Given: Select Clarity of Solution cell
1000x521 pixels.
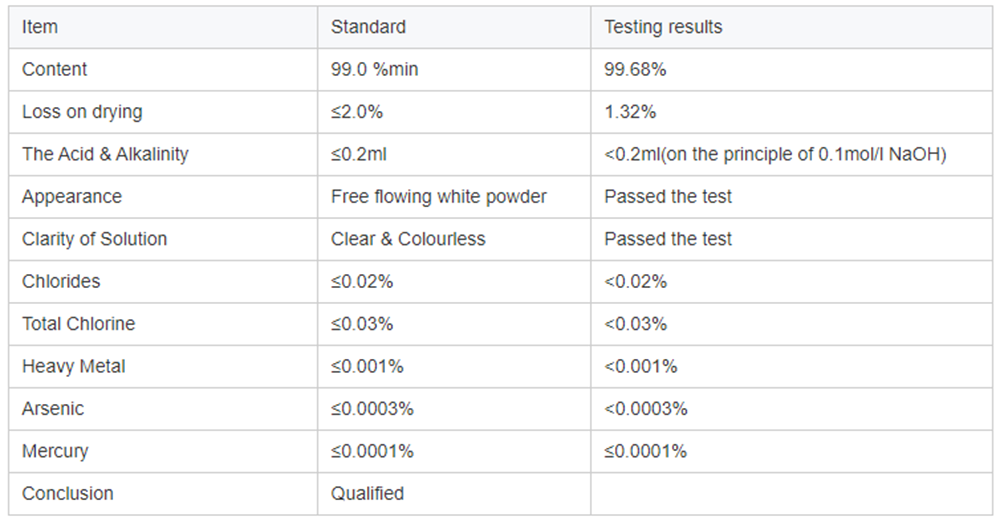Looking at the screenshot, I should tap(163, 239).
